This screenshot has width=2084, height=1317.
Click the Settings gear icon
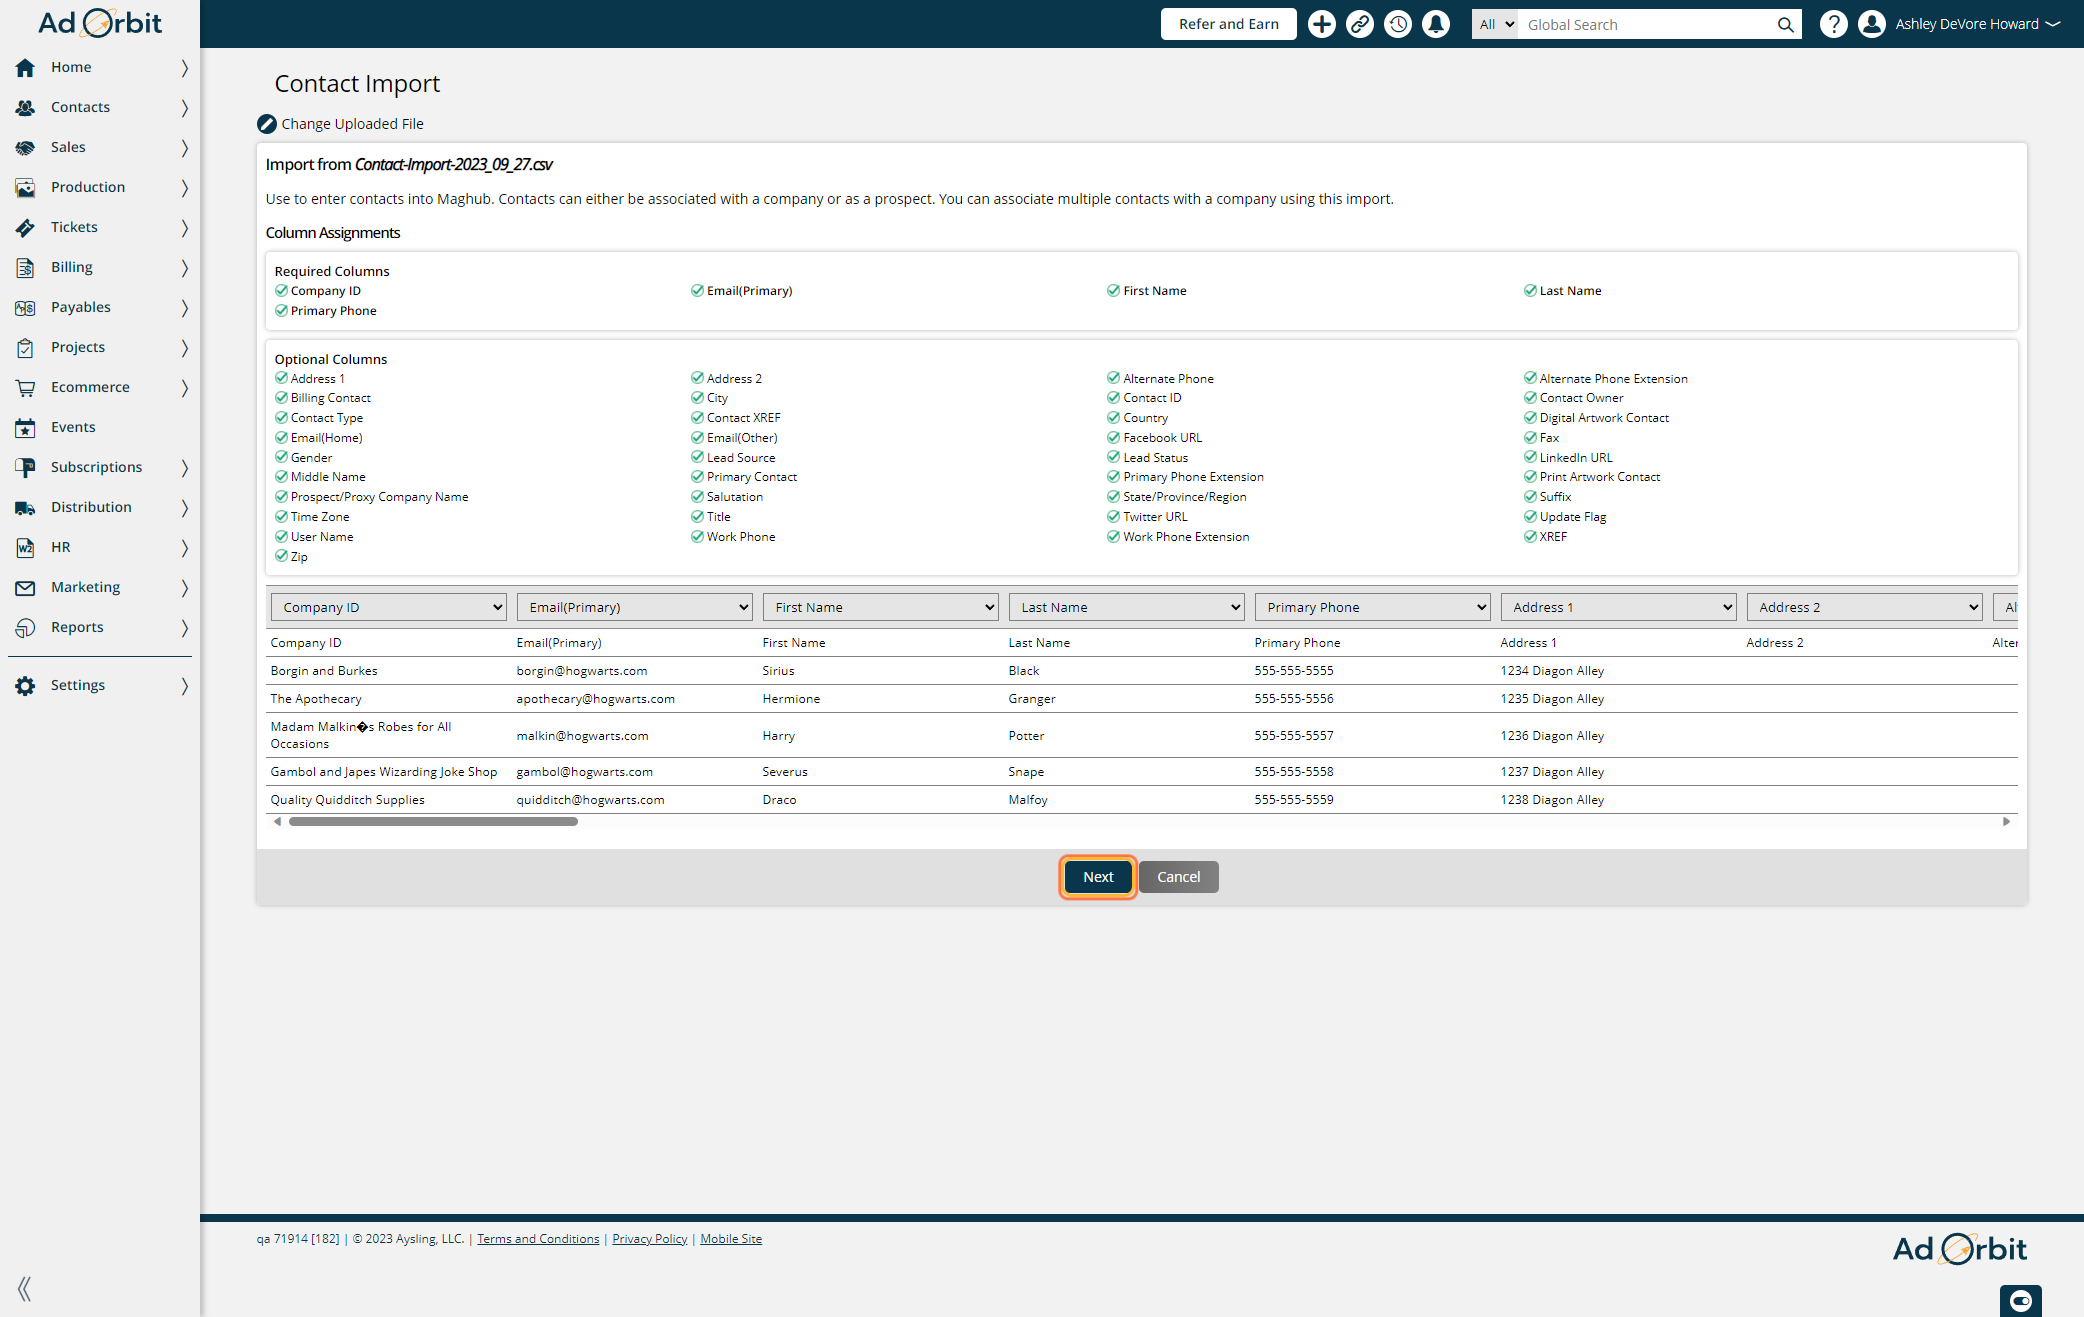[25, 686]
